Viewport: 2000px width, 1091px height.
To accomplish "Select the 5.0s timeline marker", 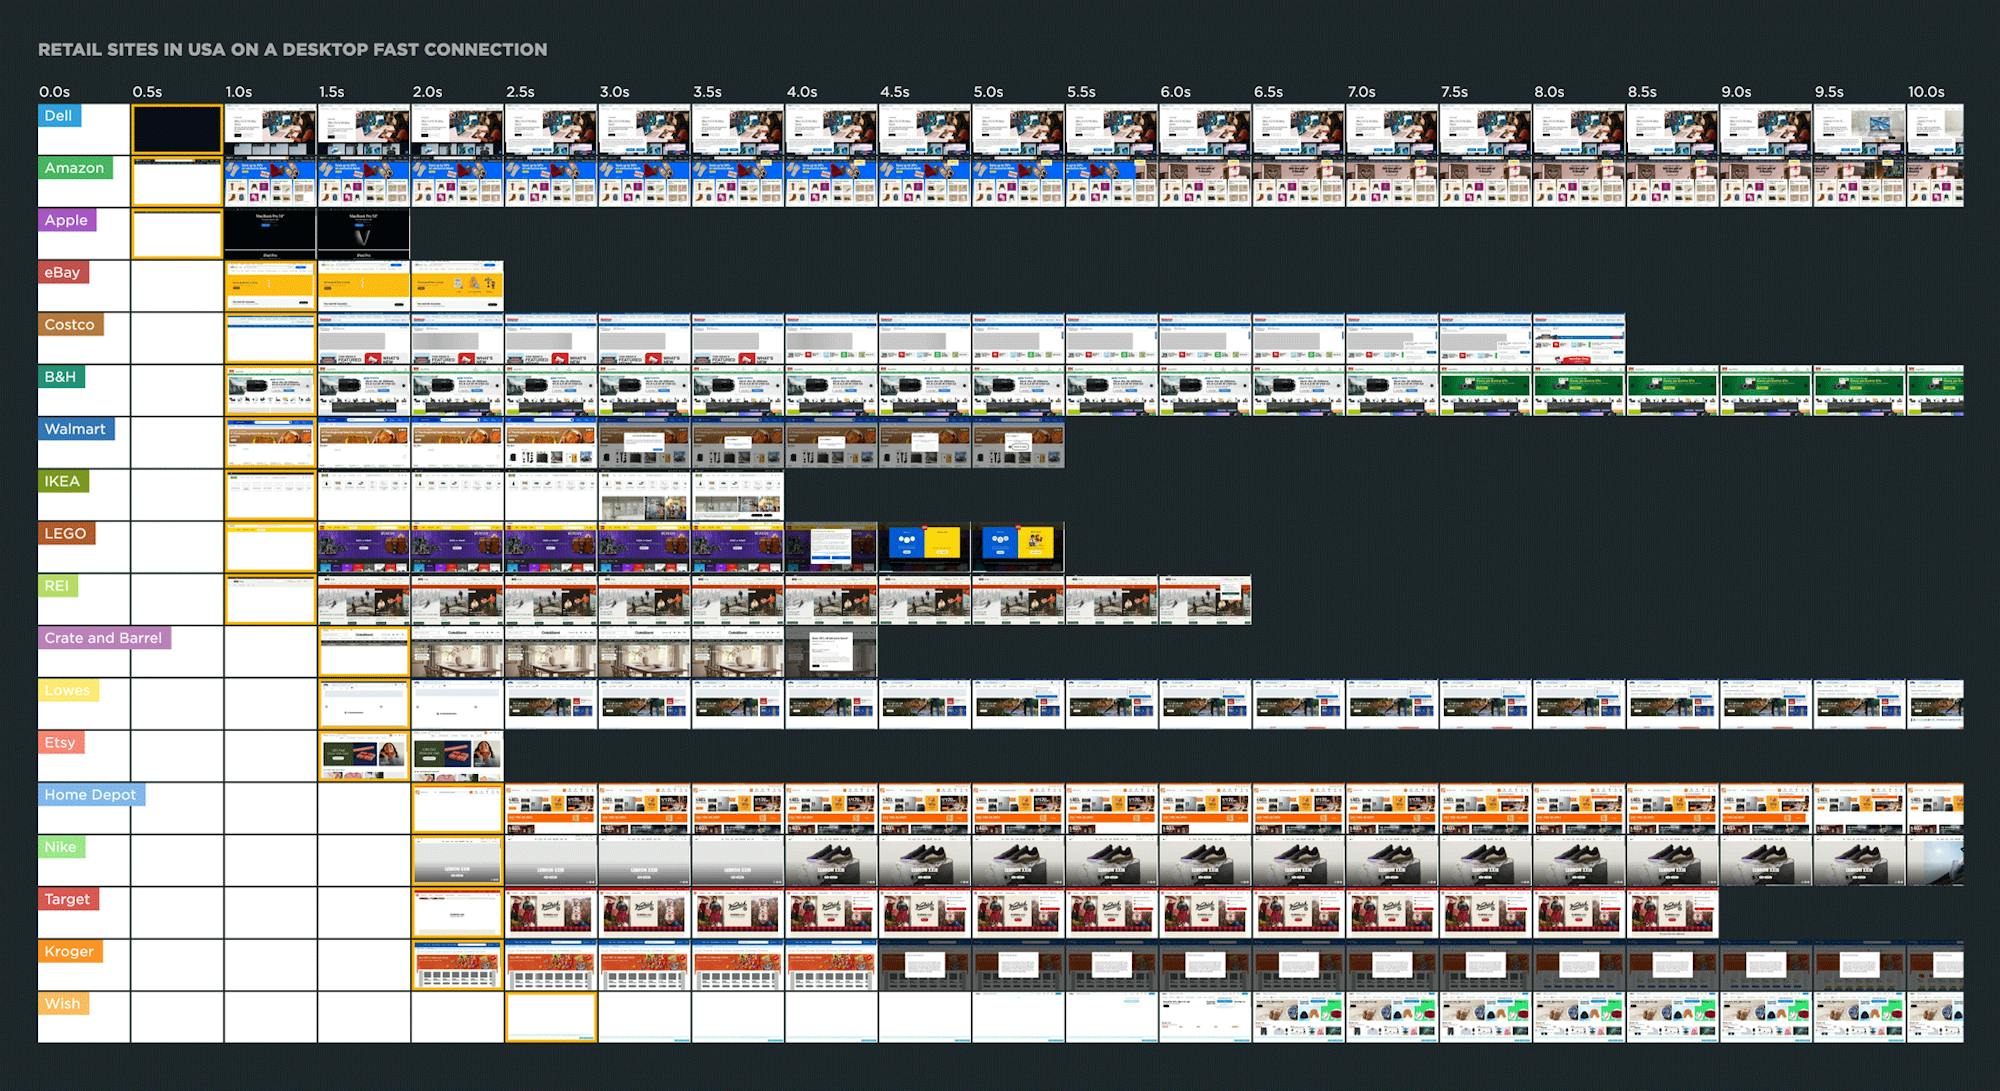I will (x=988, y=92).
